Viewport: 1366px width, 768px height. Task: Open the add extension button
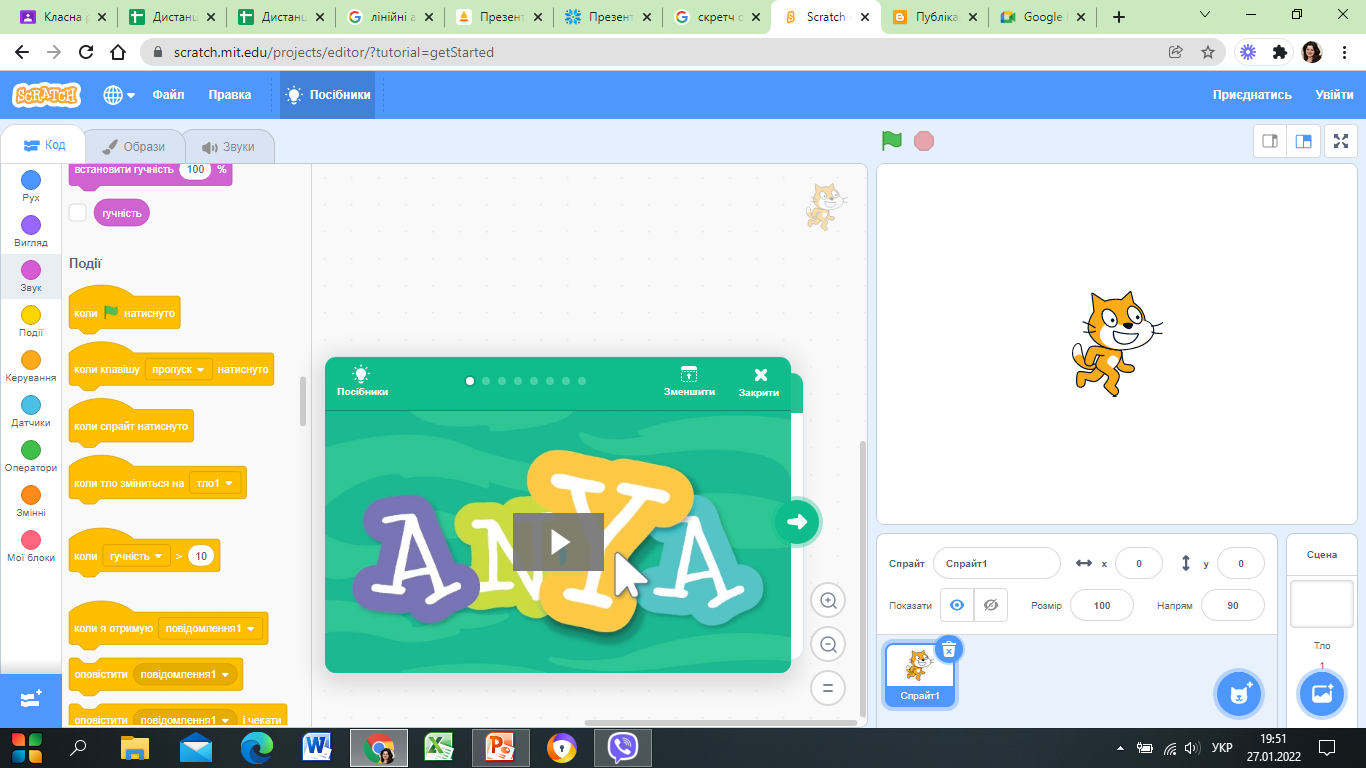tap(31, 699)
